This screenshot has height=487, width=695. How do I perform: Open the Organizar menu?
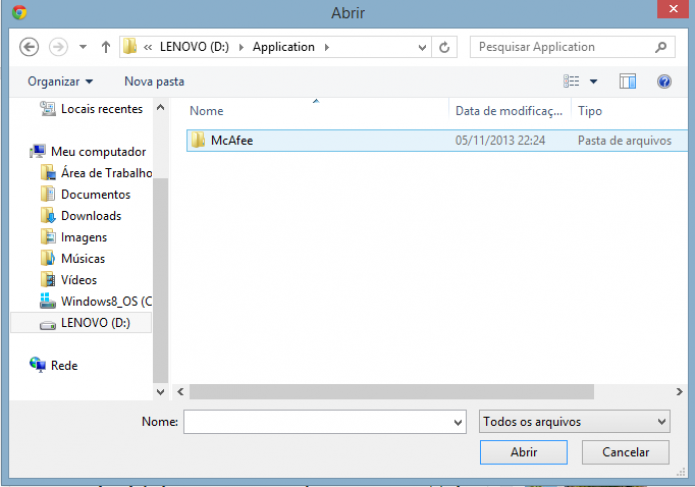coord(60,82)
